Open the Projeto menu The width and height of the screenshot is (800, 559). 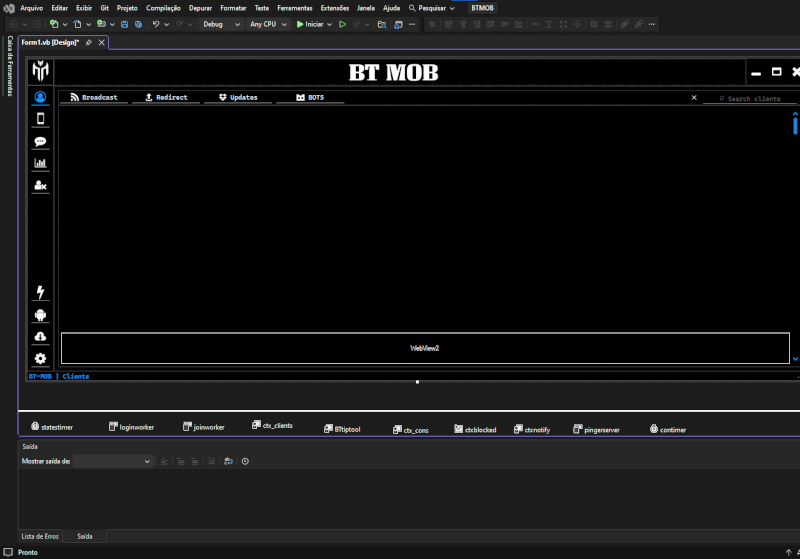coord(127,8)
